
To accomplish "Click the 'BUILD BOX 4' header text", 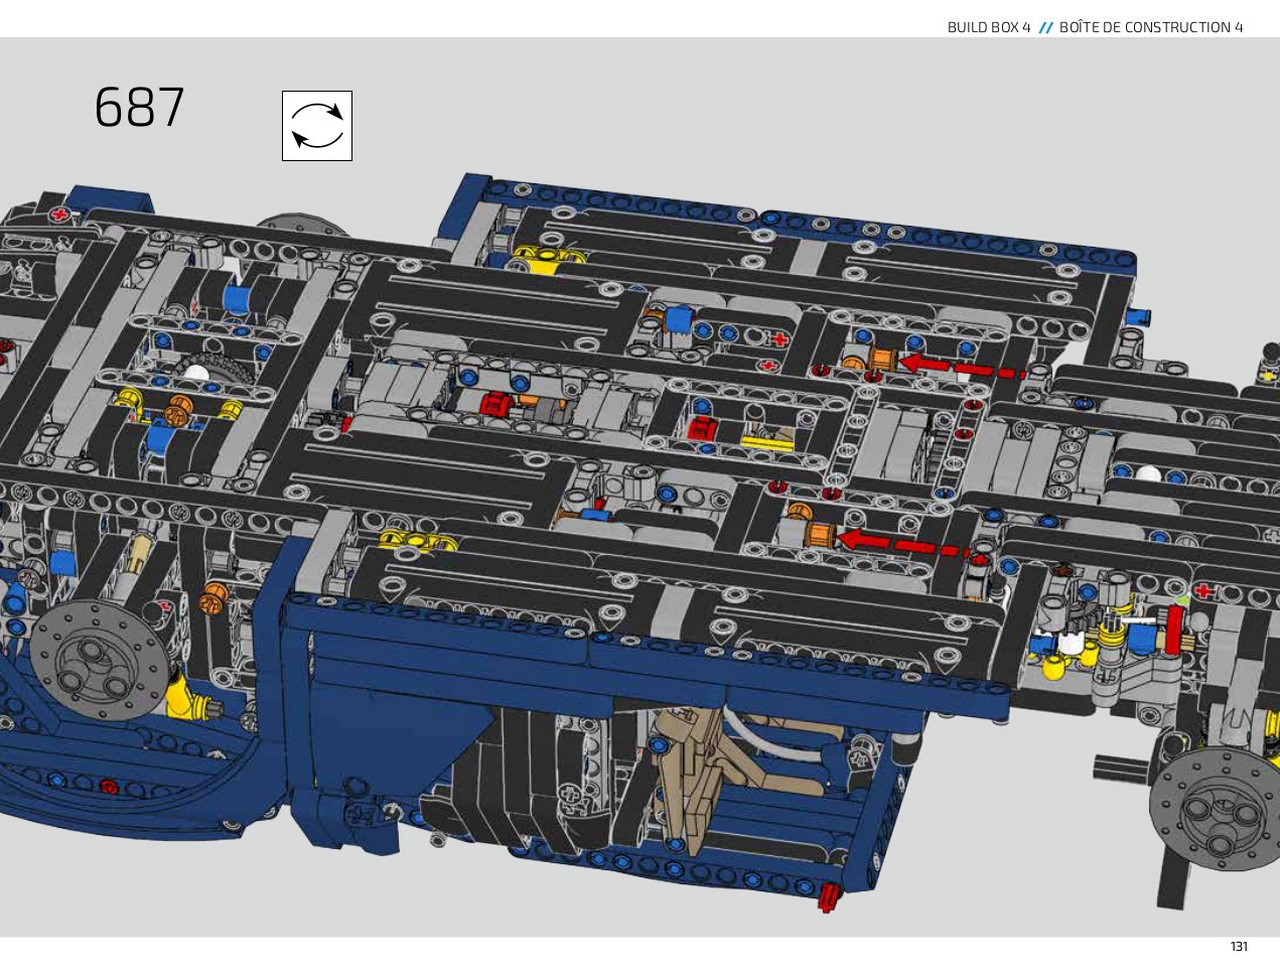I will pos(988,27).
